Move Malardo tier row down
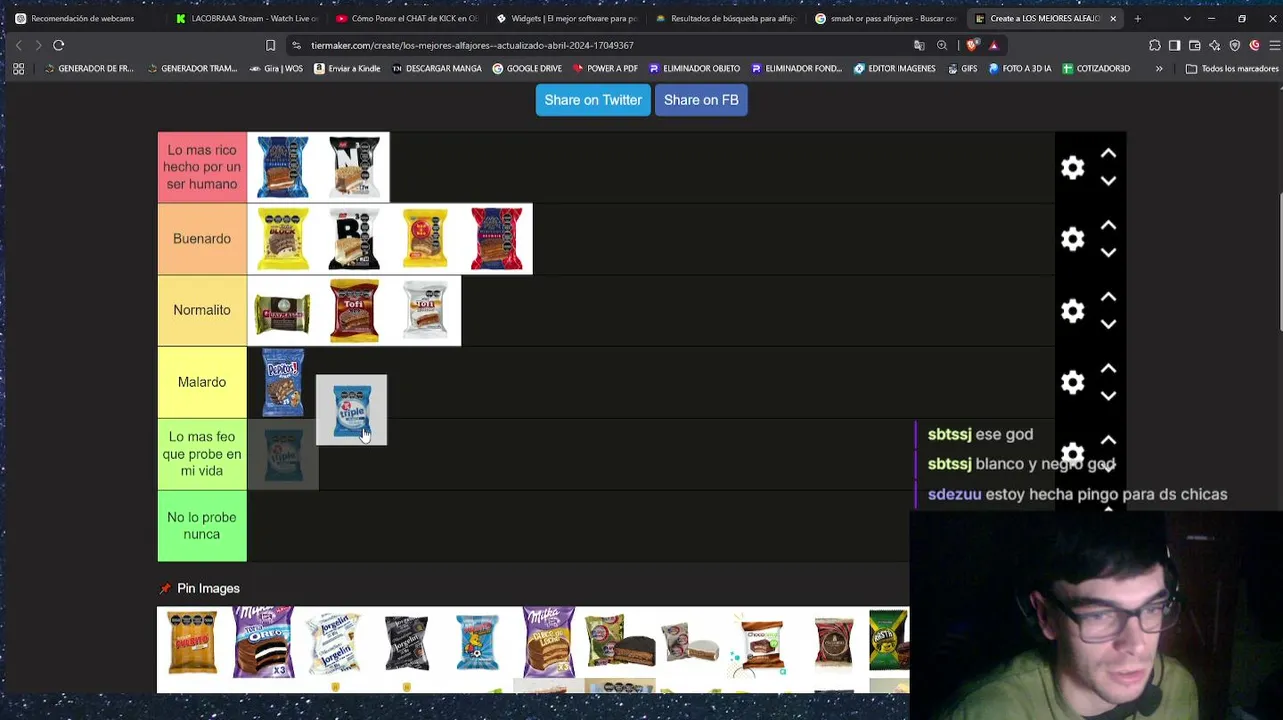The image size is (1283, 720). (x=1108, y=396)
